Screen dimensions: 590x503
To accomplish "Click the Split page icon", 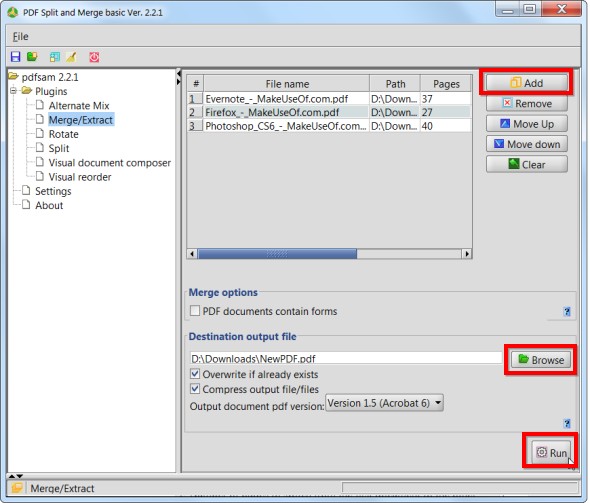I will click(x=40, y=147).
